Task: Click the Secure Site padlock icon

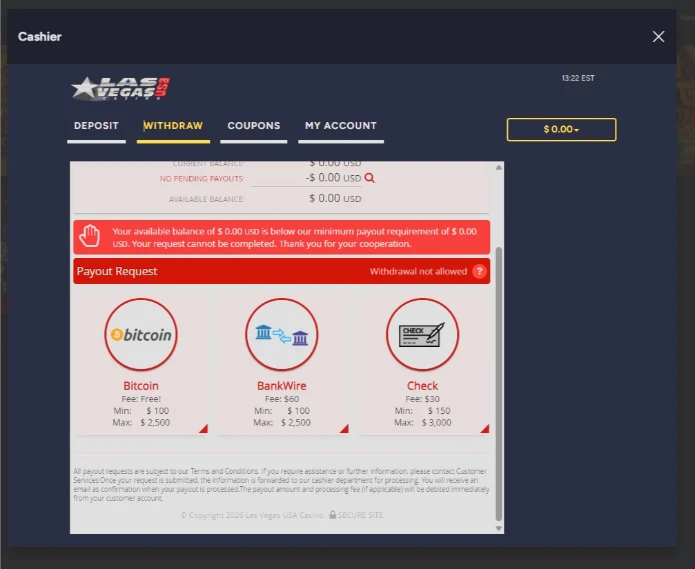Action: tap(332, 515)
